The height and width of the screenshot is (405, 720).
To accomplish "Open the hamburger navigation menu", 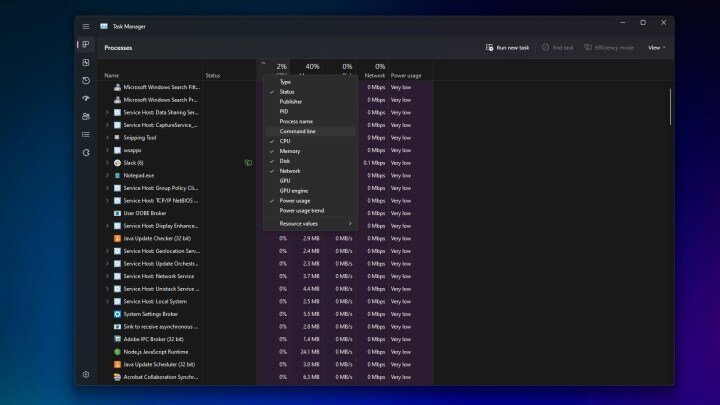I will click(86, 27).
